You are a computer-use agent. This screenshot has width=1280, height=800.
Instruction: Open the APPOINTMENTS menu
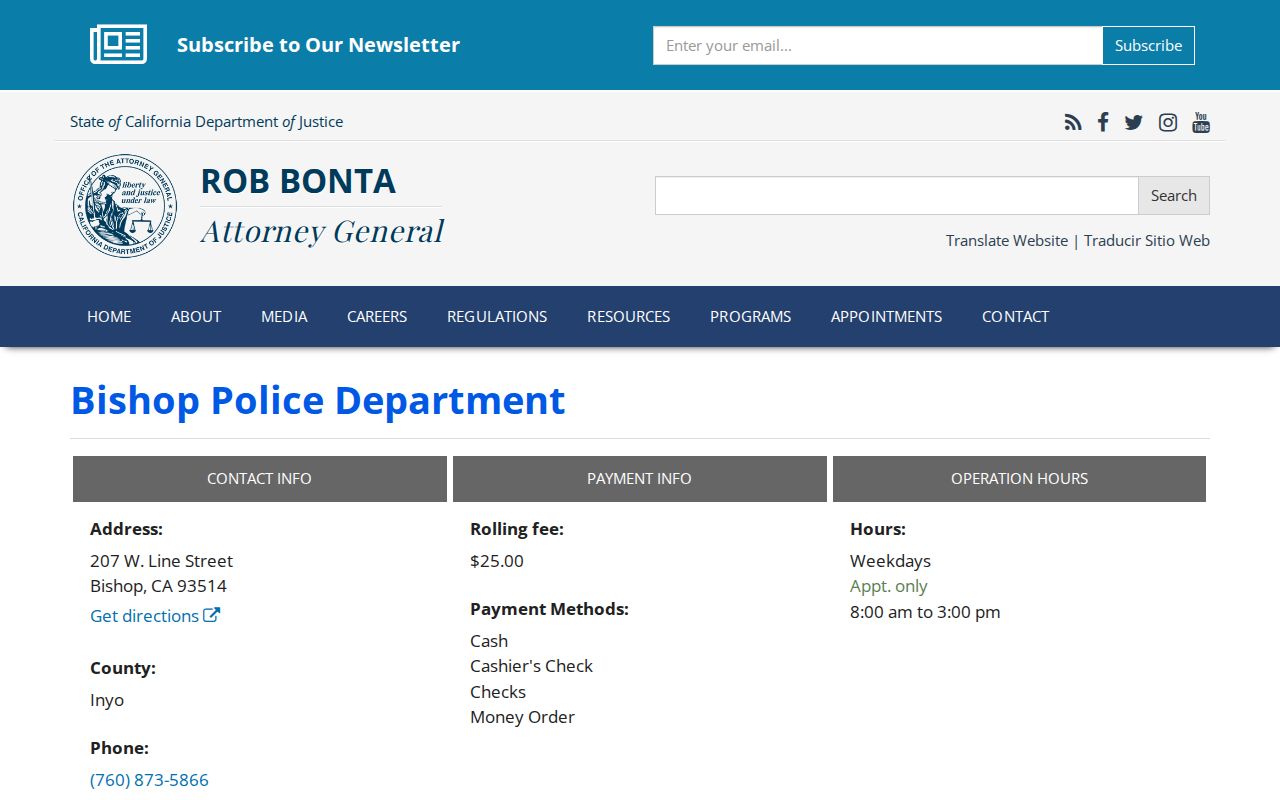[x=886, y=316]
